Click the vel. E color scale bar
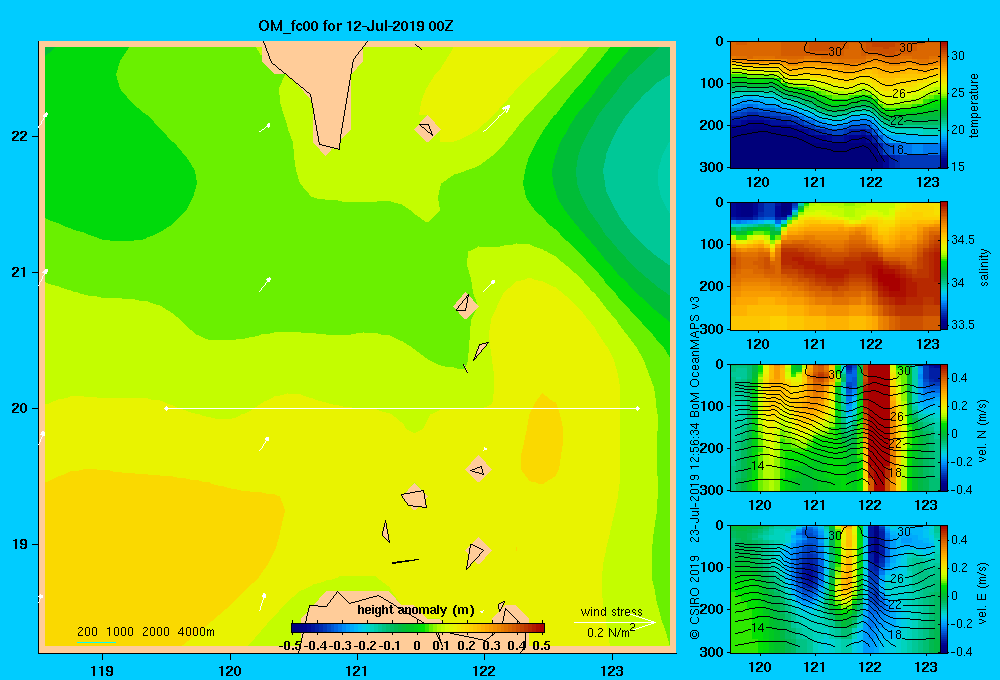Viewport: 1000px width, 680px height. click(944, 589)
